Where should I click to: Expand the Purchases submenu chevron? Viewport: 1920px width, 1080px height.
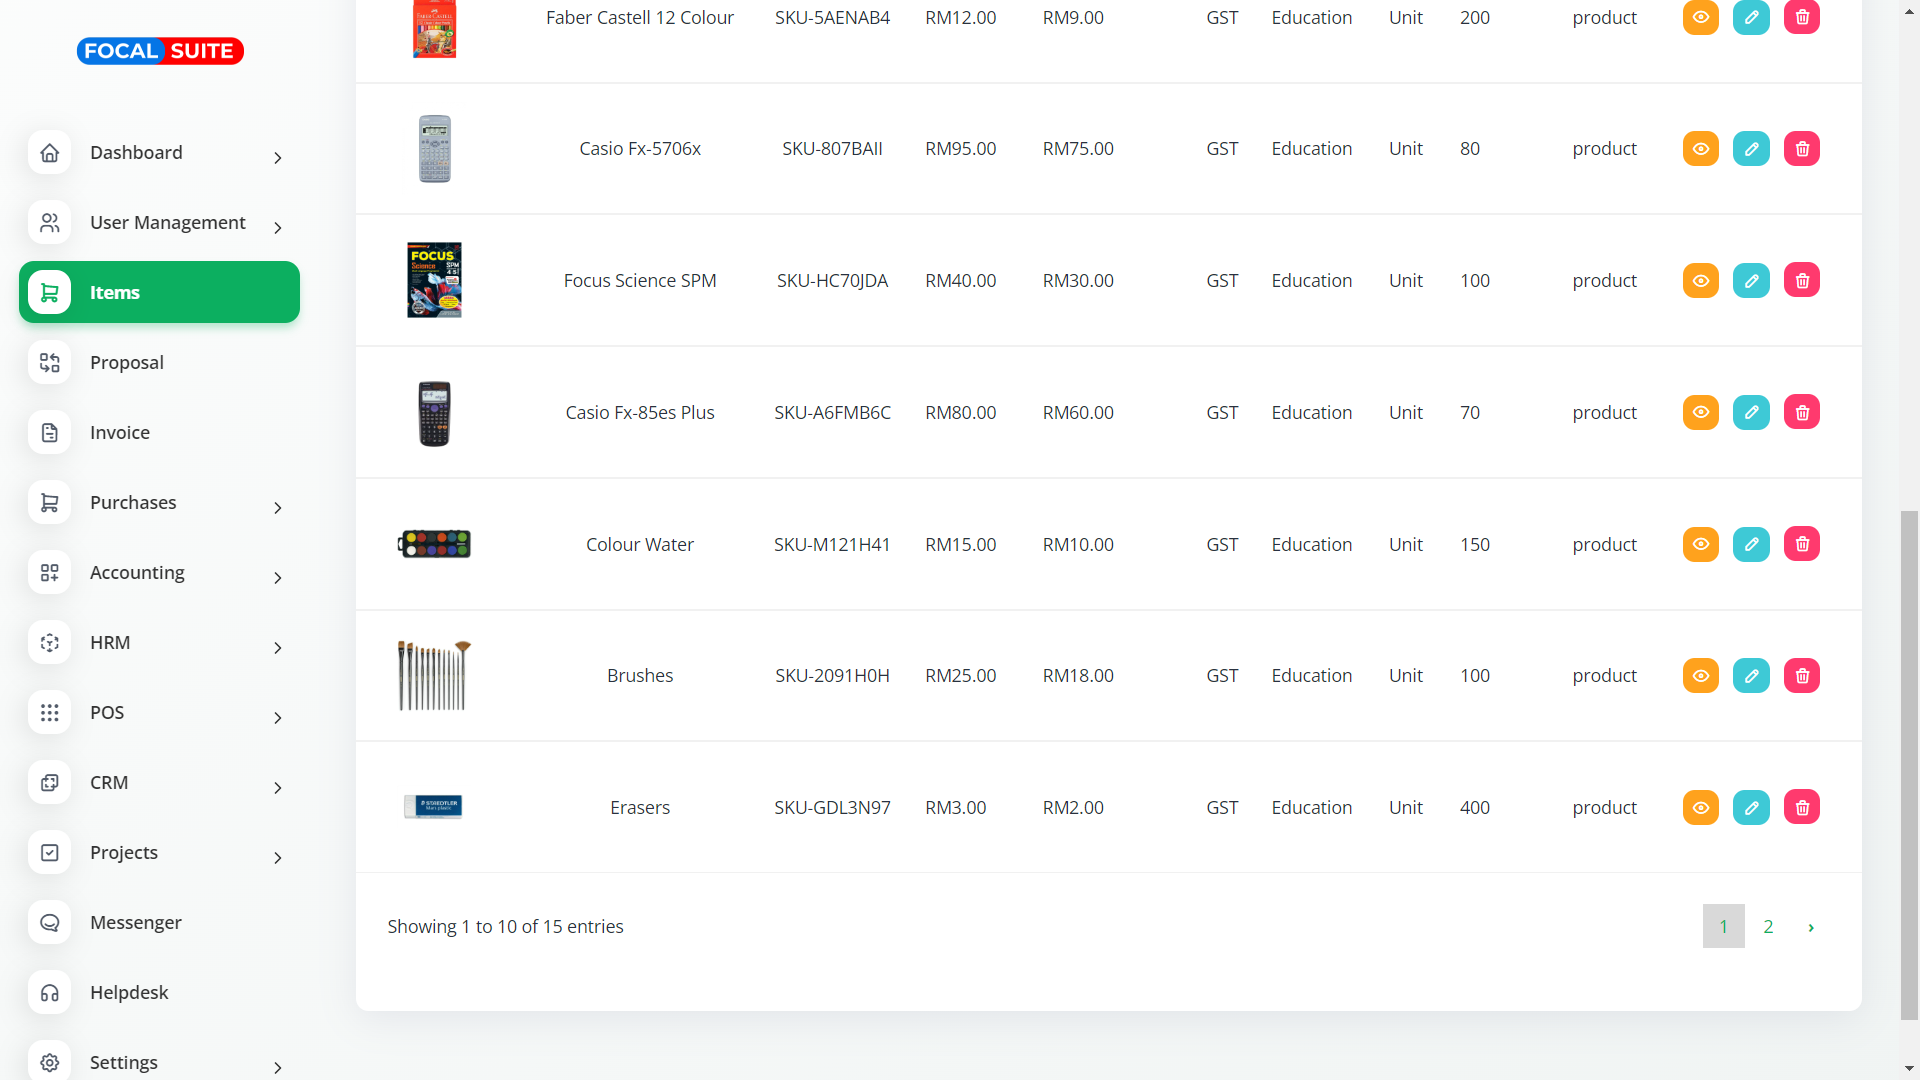tap(278, 508)
